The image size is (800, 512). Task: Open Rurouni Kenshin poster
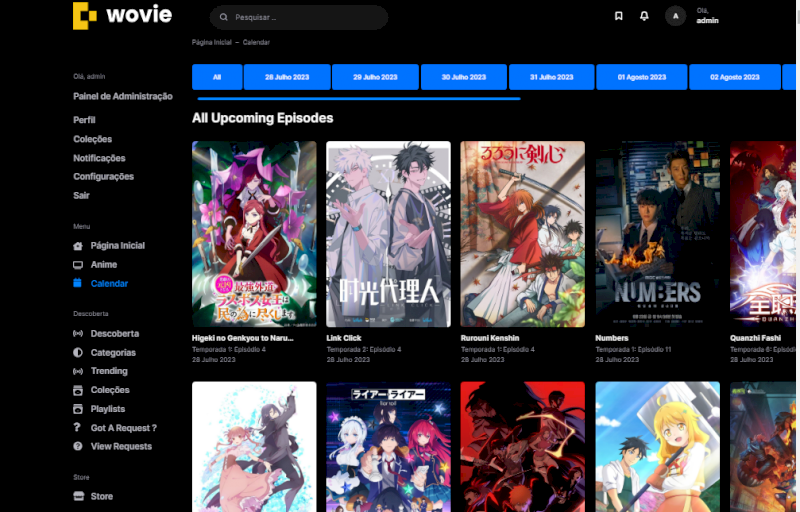tap(522, 234)
